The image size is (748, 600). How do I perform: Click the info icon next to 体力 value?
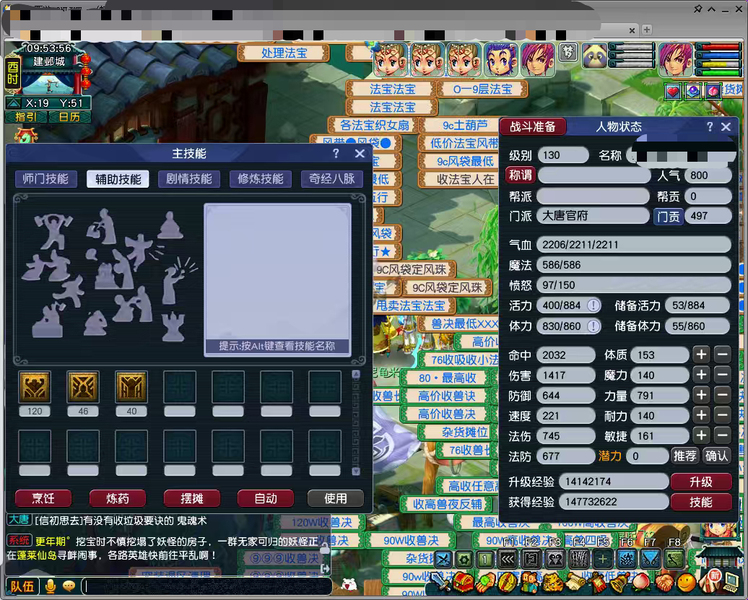pyautogui.click(x=593, y=326)
